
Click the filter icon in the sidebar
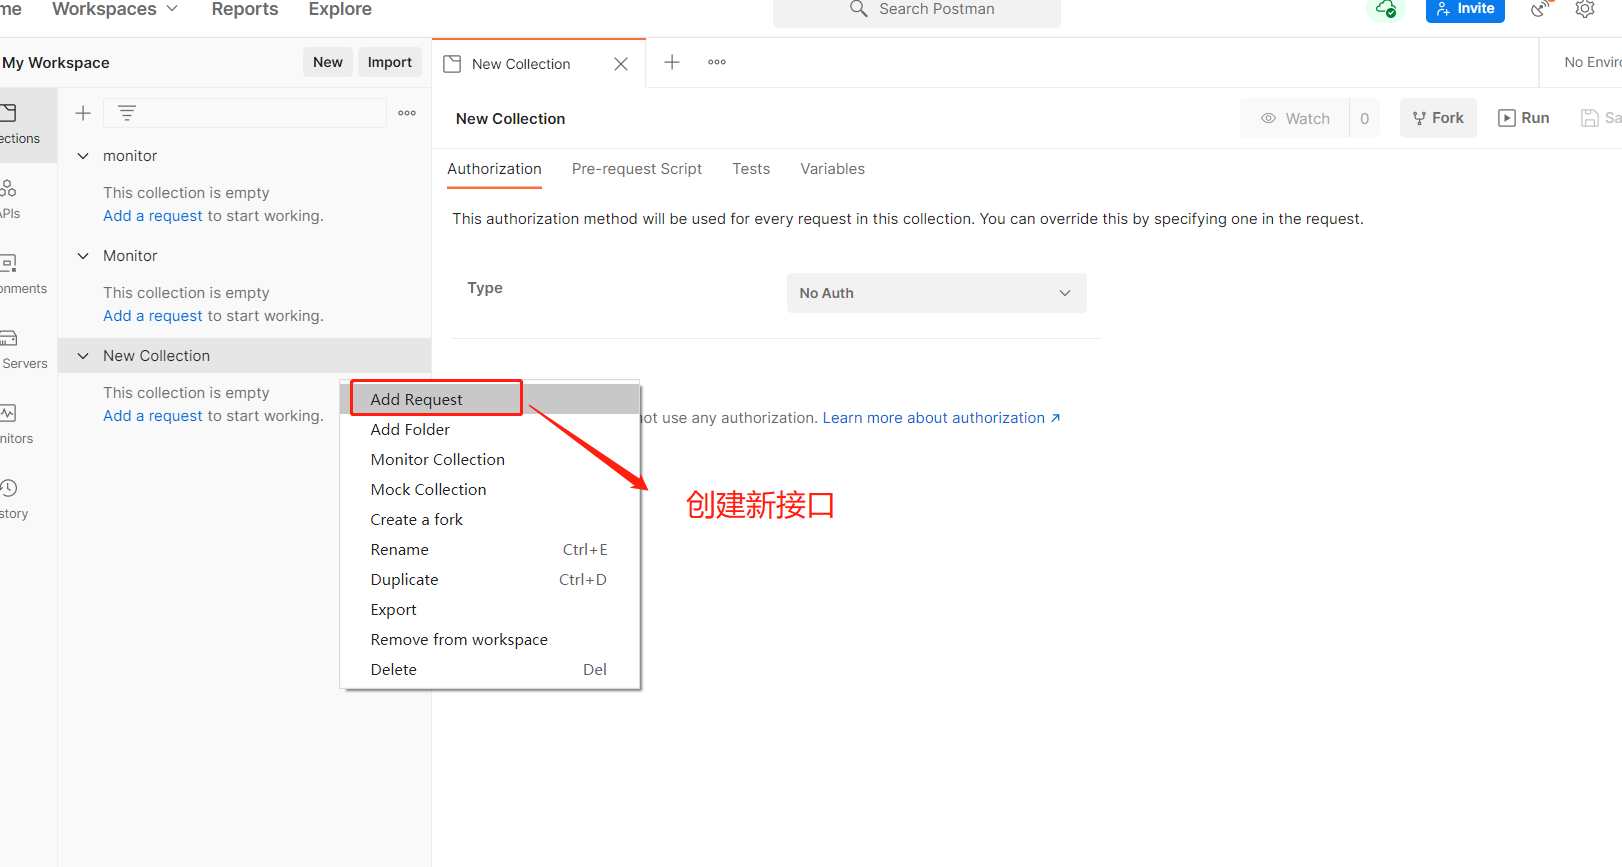pos(127,113)
